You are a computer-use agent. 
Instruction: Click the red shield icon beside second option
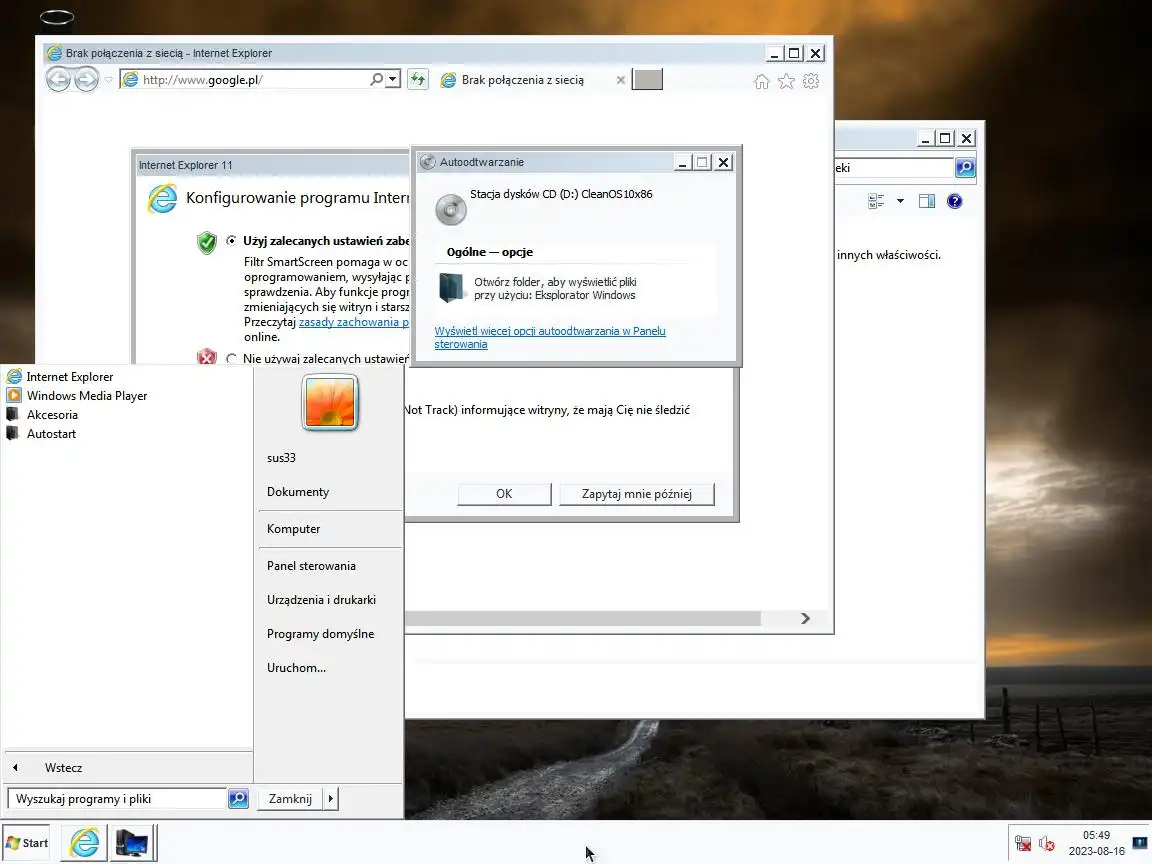(x=206, y=356)
